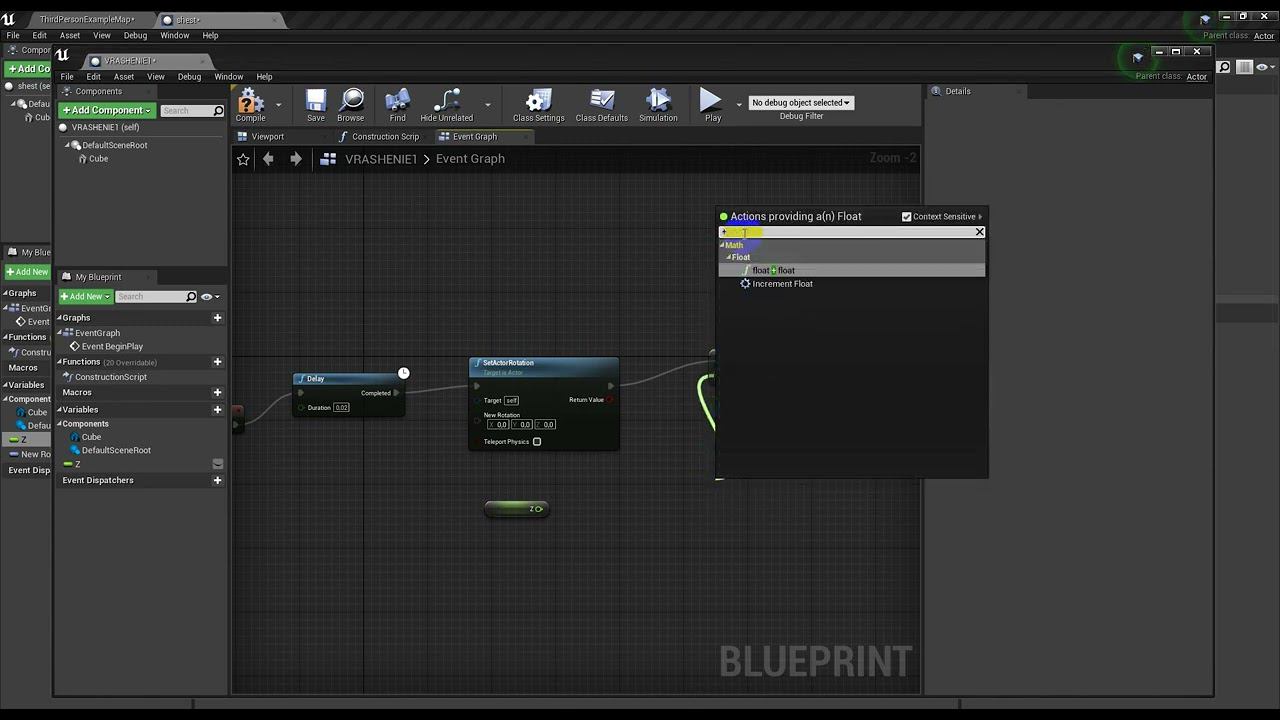The height and width of the screenshot is (720, 1280).
Task: Open the Debug menu of the VRASHENIE1 window
Action: pyautogui.click(x=189, y=77)
